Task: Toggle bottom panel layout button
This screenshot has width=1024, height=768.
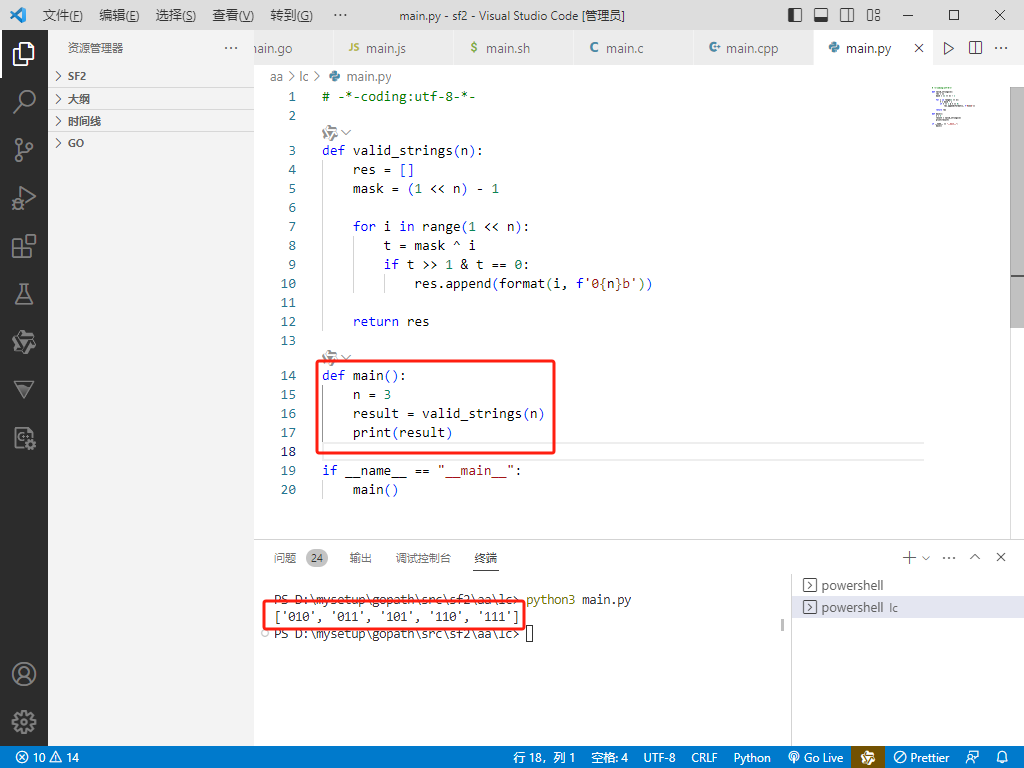Action: (821, 15)
